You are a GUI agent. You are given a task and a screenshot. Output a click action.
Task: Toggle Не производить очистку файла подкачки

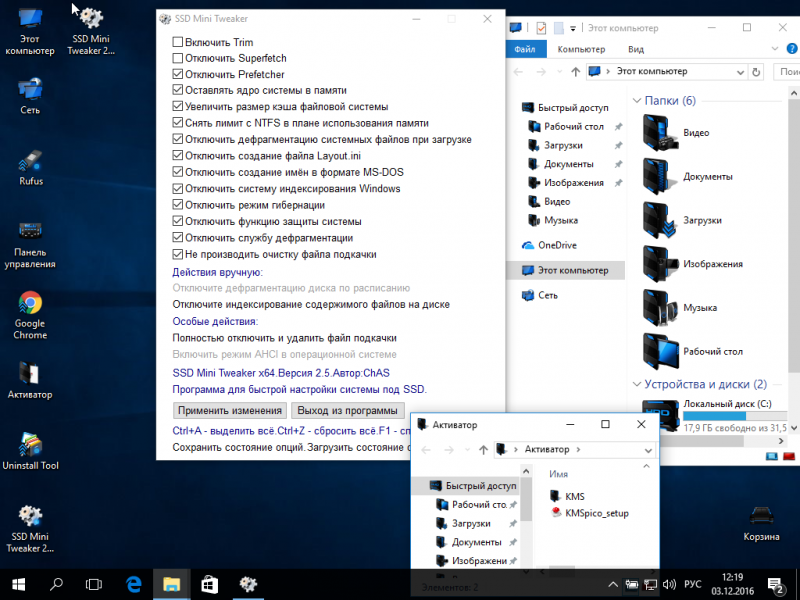[x=178, y=254]
